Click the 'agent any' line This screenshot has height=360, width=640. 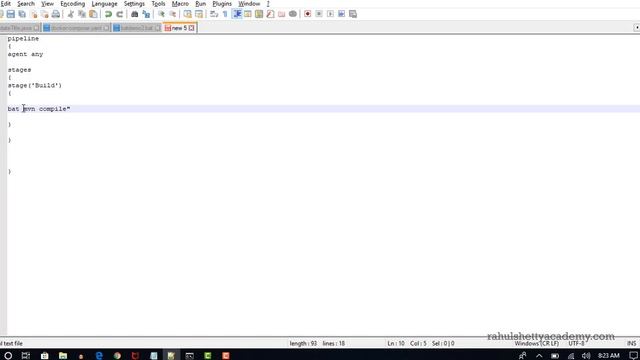click(x=25, y=54)
